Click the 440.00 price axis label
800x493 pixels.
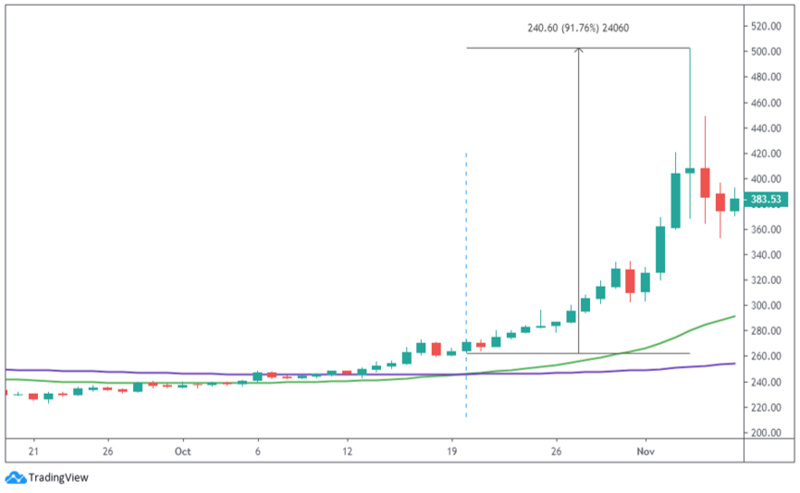pos(766,128)
